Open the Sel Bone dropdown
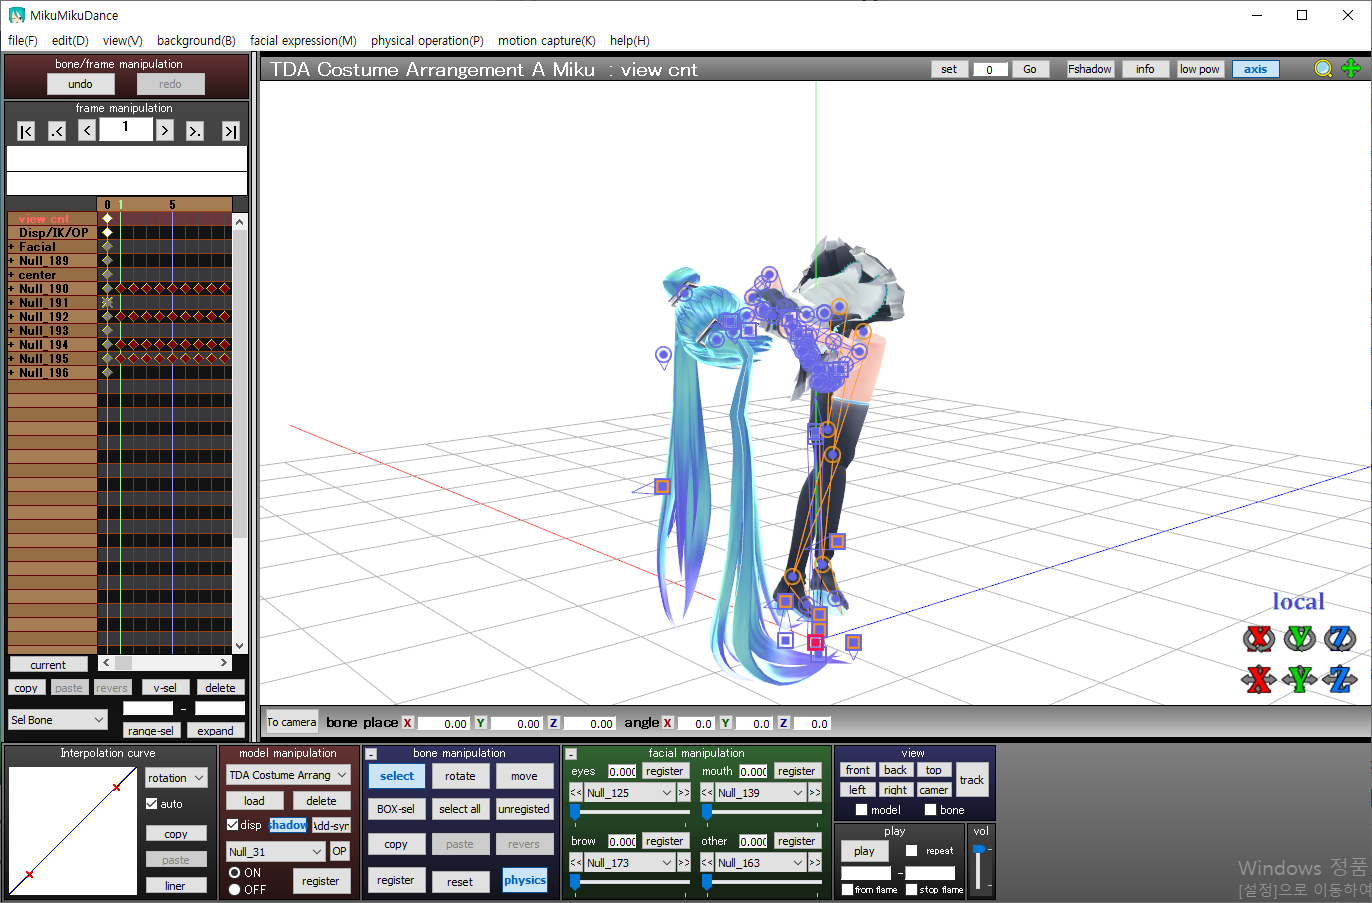1372x903 pixels. 57,720
